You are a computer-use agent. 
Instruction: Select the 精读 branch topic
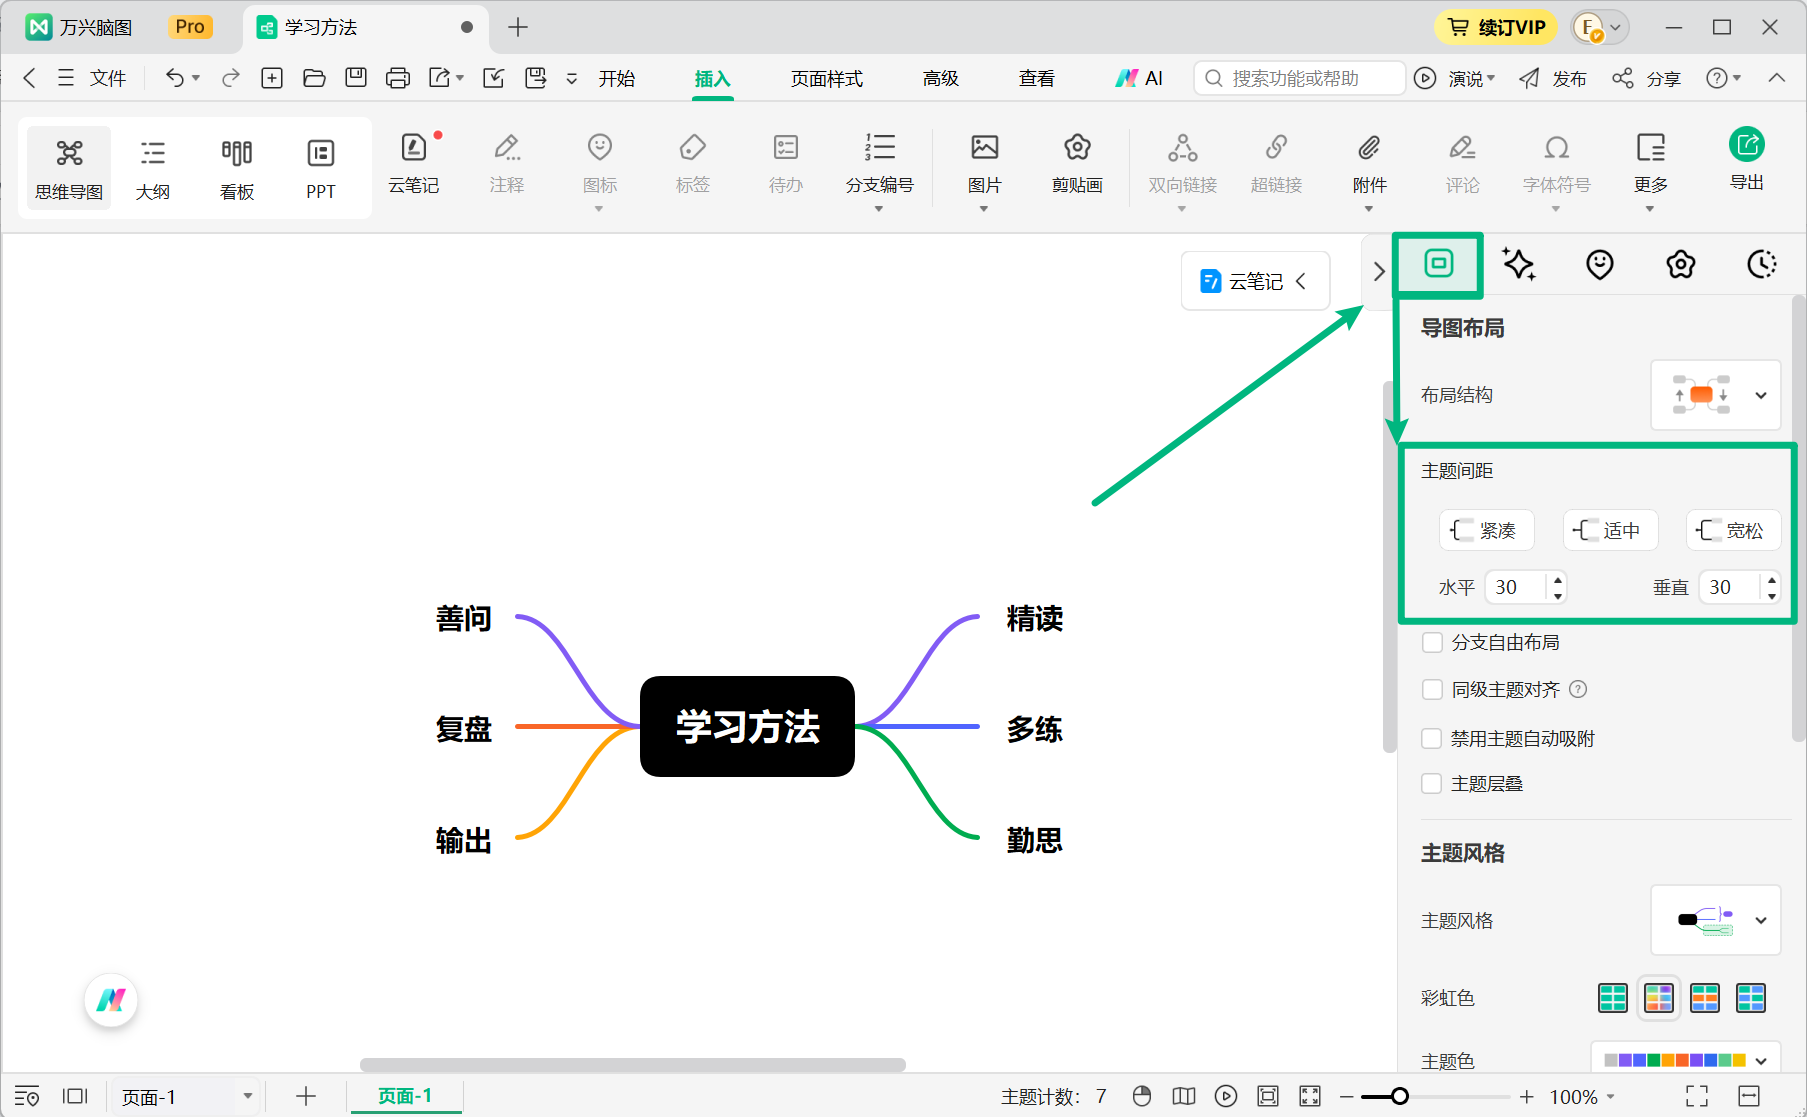(1035, 618)
